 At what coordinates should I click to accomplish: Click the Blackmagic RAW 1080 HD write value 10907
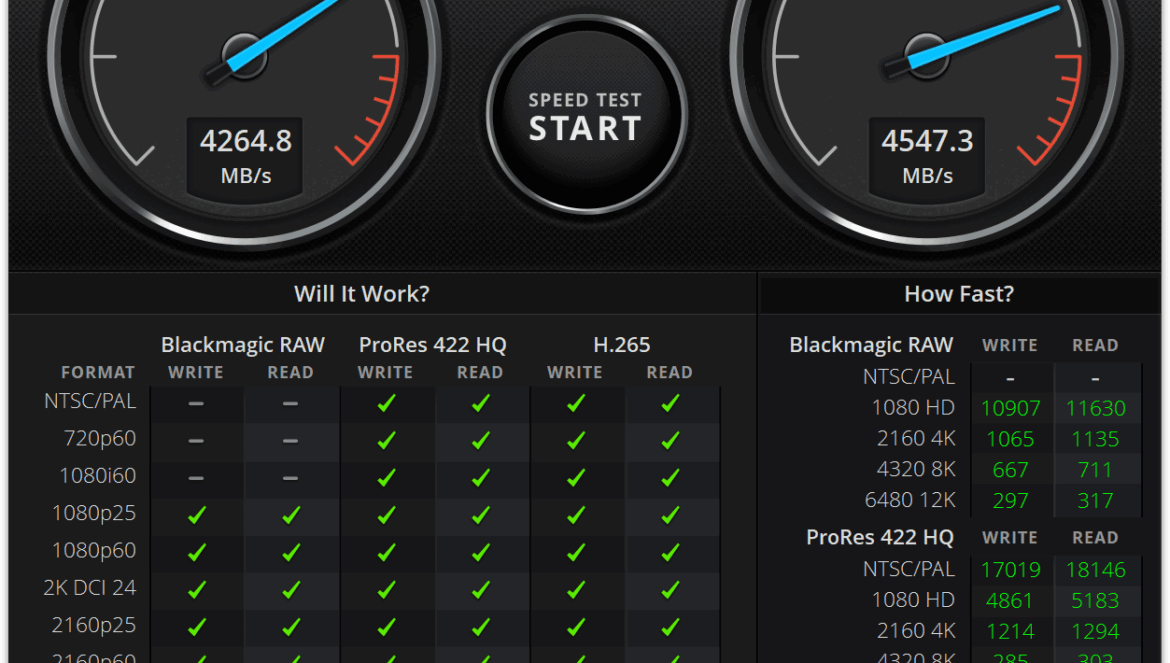click(x=1010, y=409)
